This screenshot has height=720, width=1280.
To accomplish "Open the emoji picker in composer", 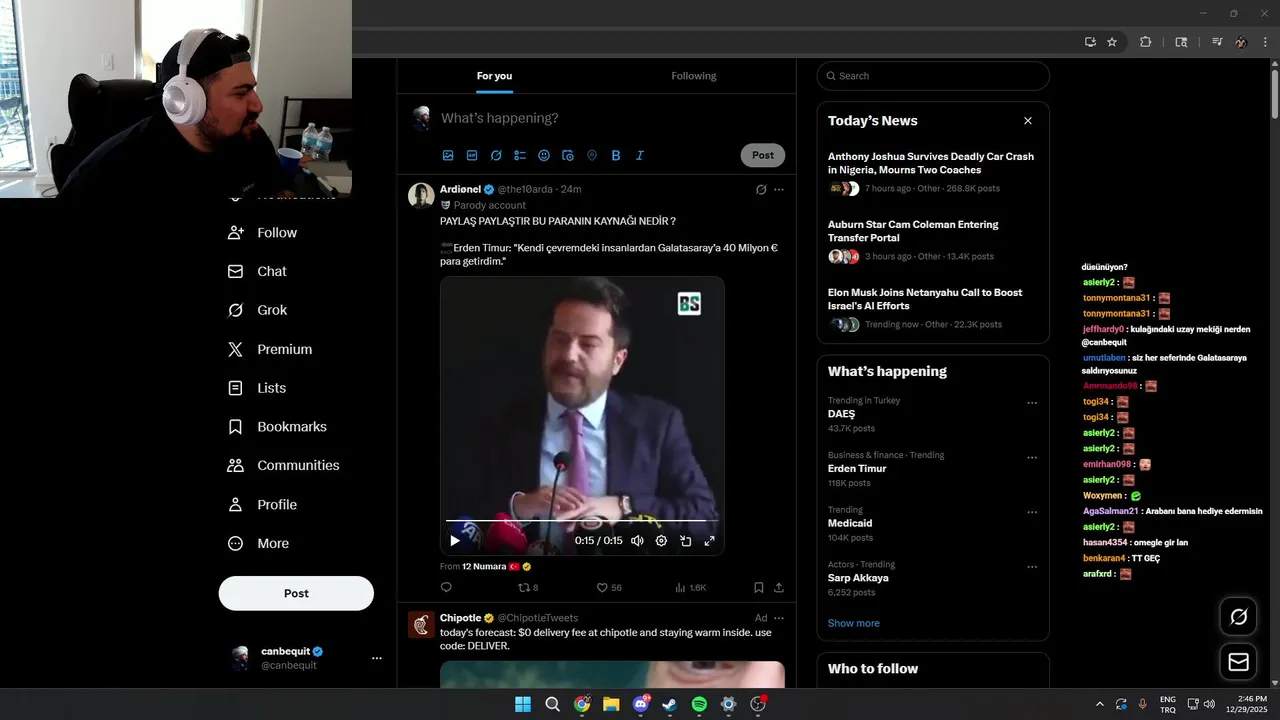I will tap(544, 155).
